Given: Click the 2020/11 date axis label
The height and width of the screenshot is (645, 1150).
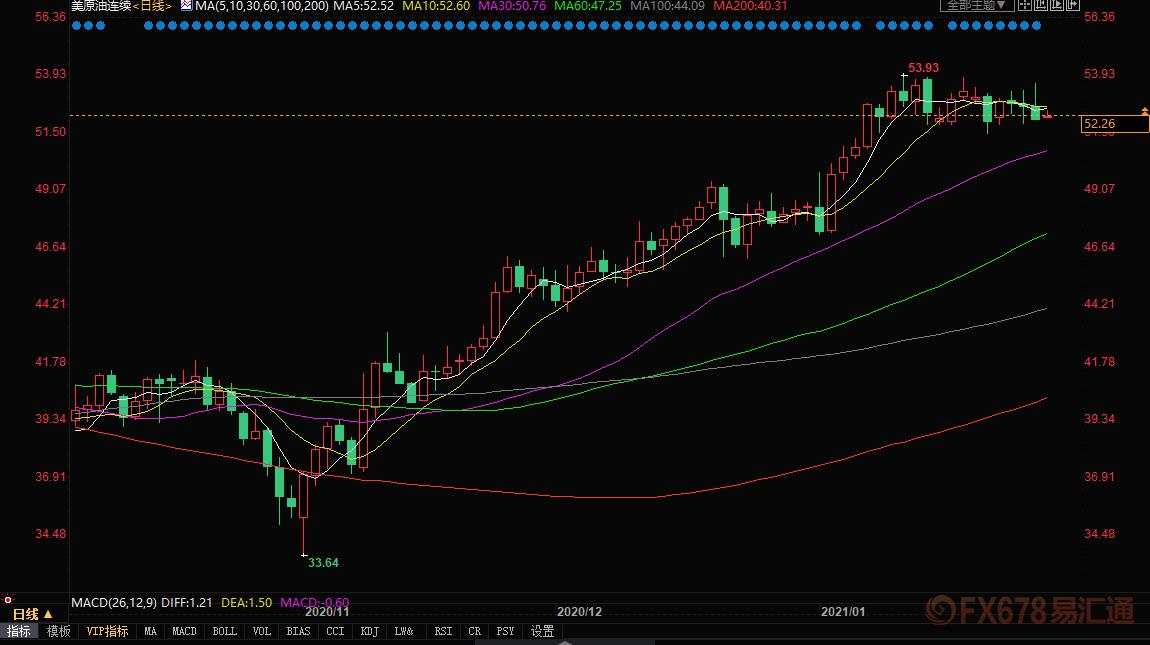Looking at the screenshot, I should (327, 611).
